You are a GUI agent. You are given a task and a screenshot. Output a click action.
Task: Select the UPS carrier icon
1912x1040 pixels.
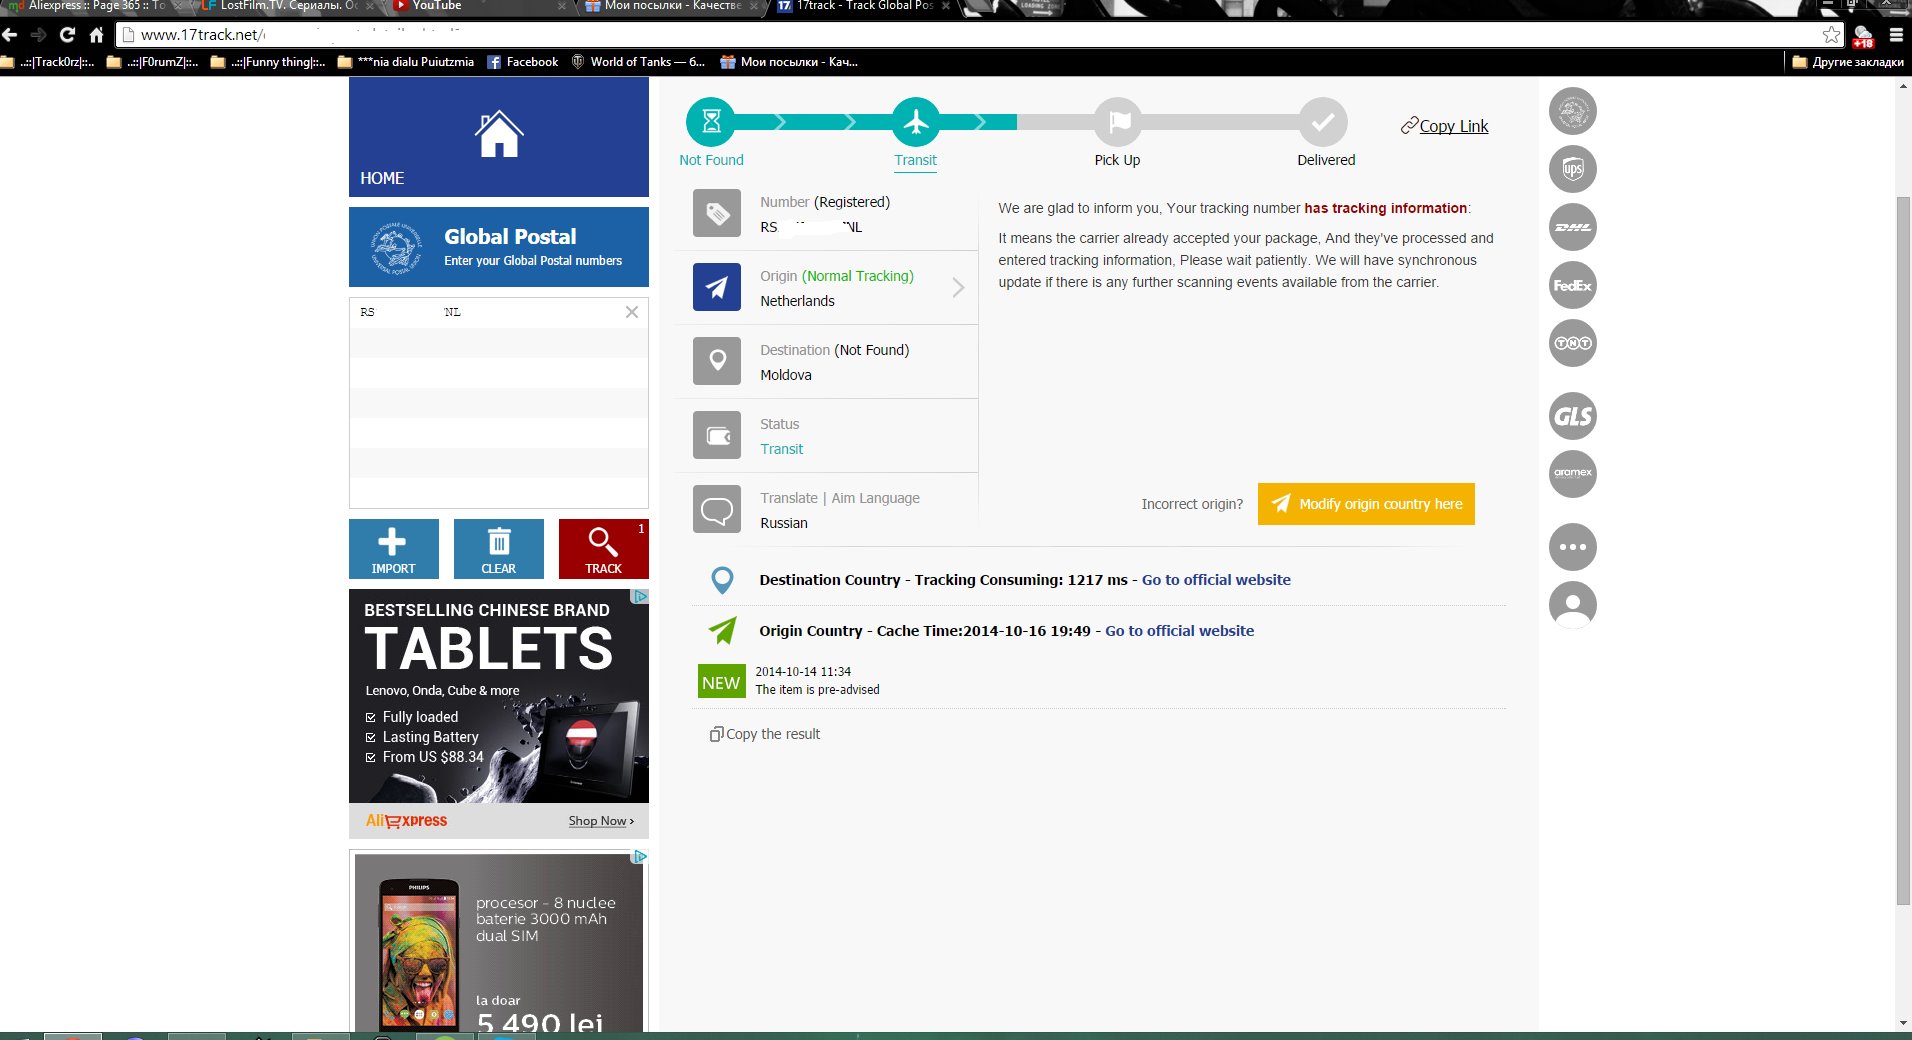[1573, 169]
